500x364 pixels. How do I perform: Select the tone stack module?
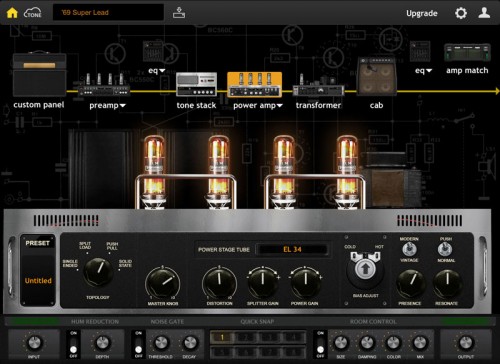click(x=197, y=84)
